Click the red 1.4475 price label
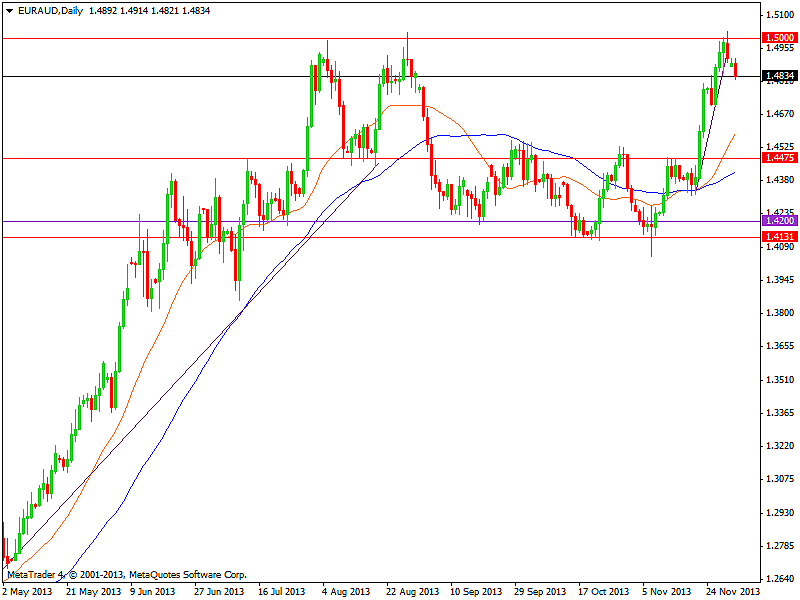 point(779,158)
